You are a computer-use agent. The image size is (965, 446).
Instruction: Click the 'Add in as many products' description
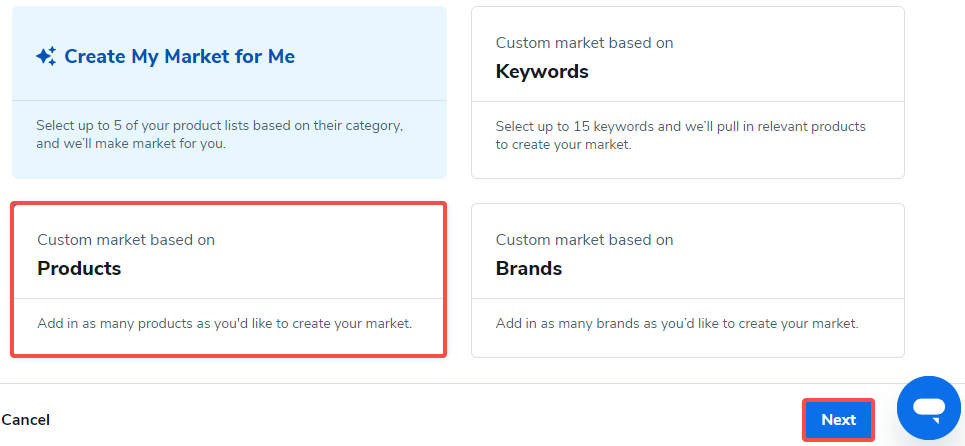[224, 324]
